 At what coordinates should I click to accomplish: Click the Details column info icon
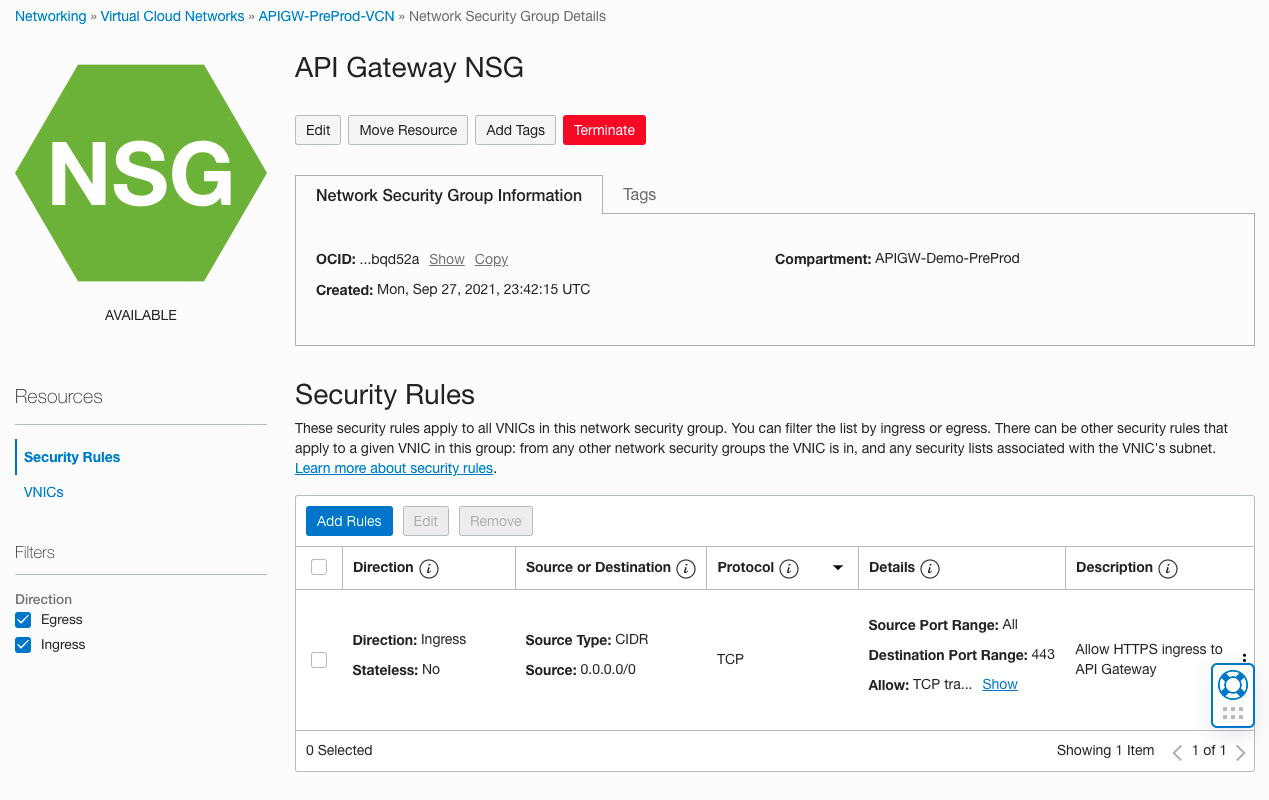pyautogui.click(x=931, y=568)
